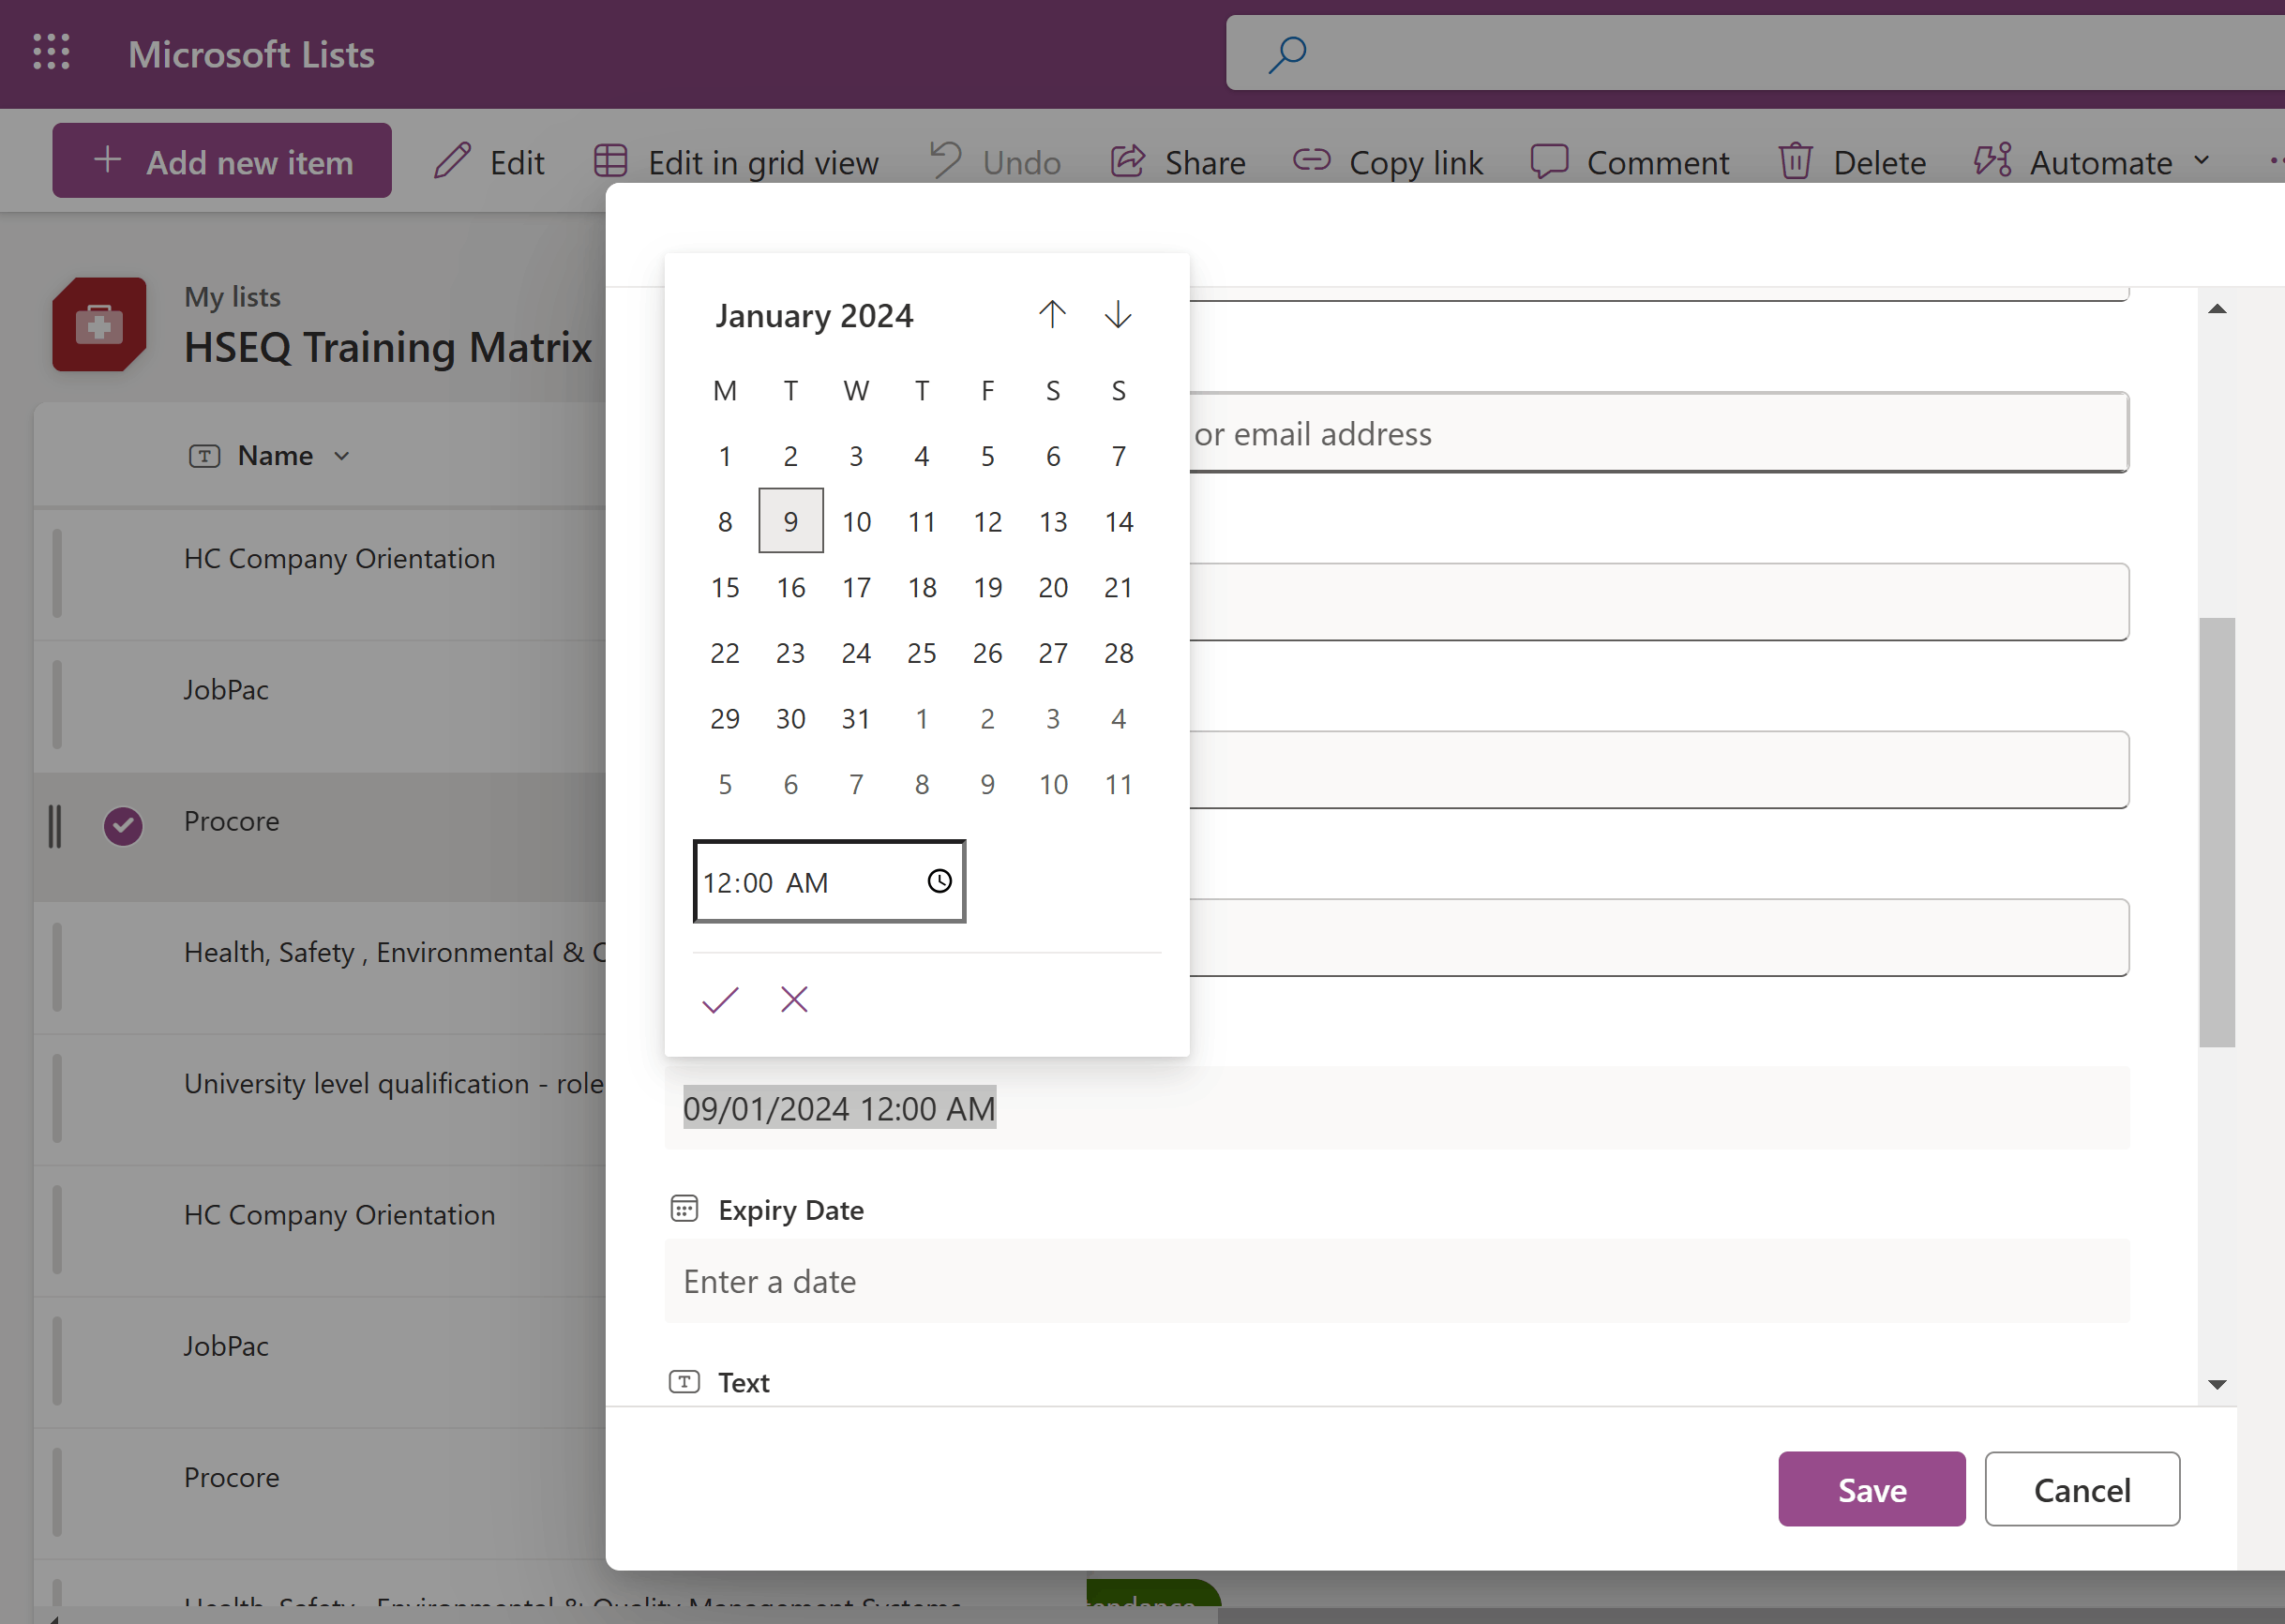Click the Cancel button

click(x=2081, y=1489)
